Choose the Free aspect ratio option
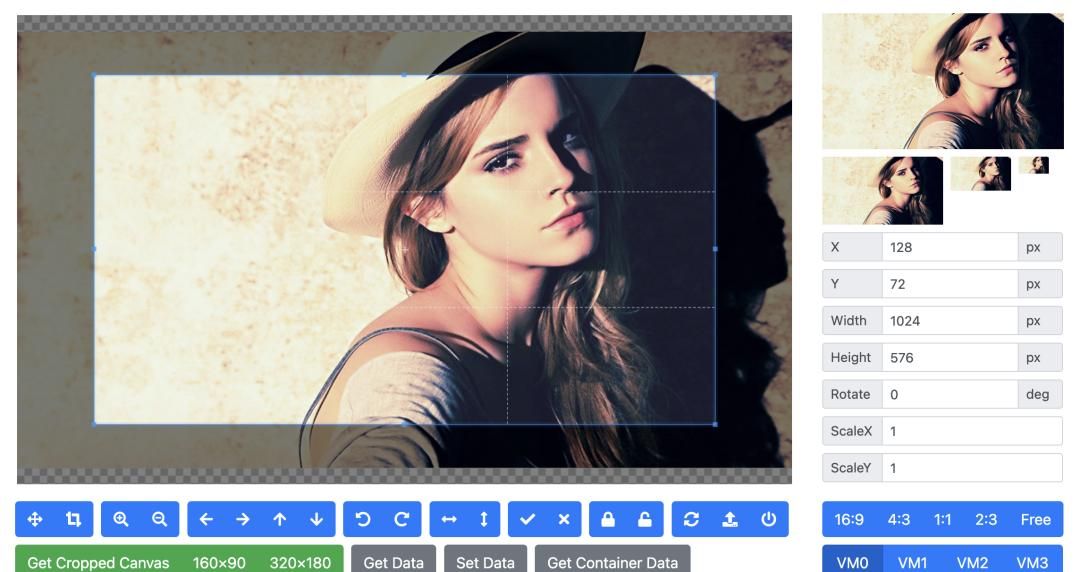 1035,519
